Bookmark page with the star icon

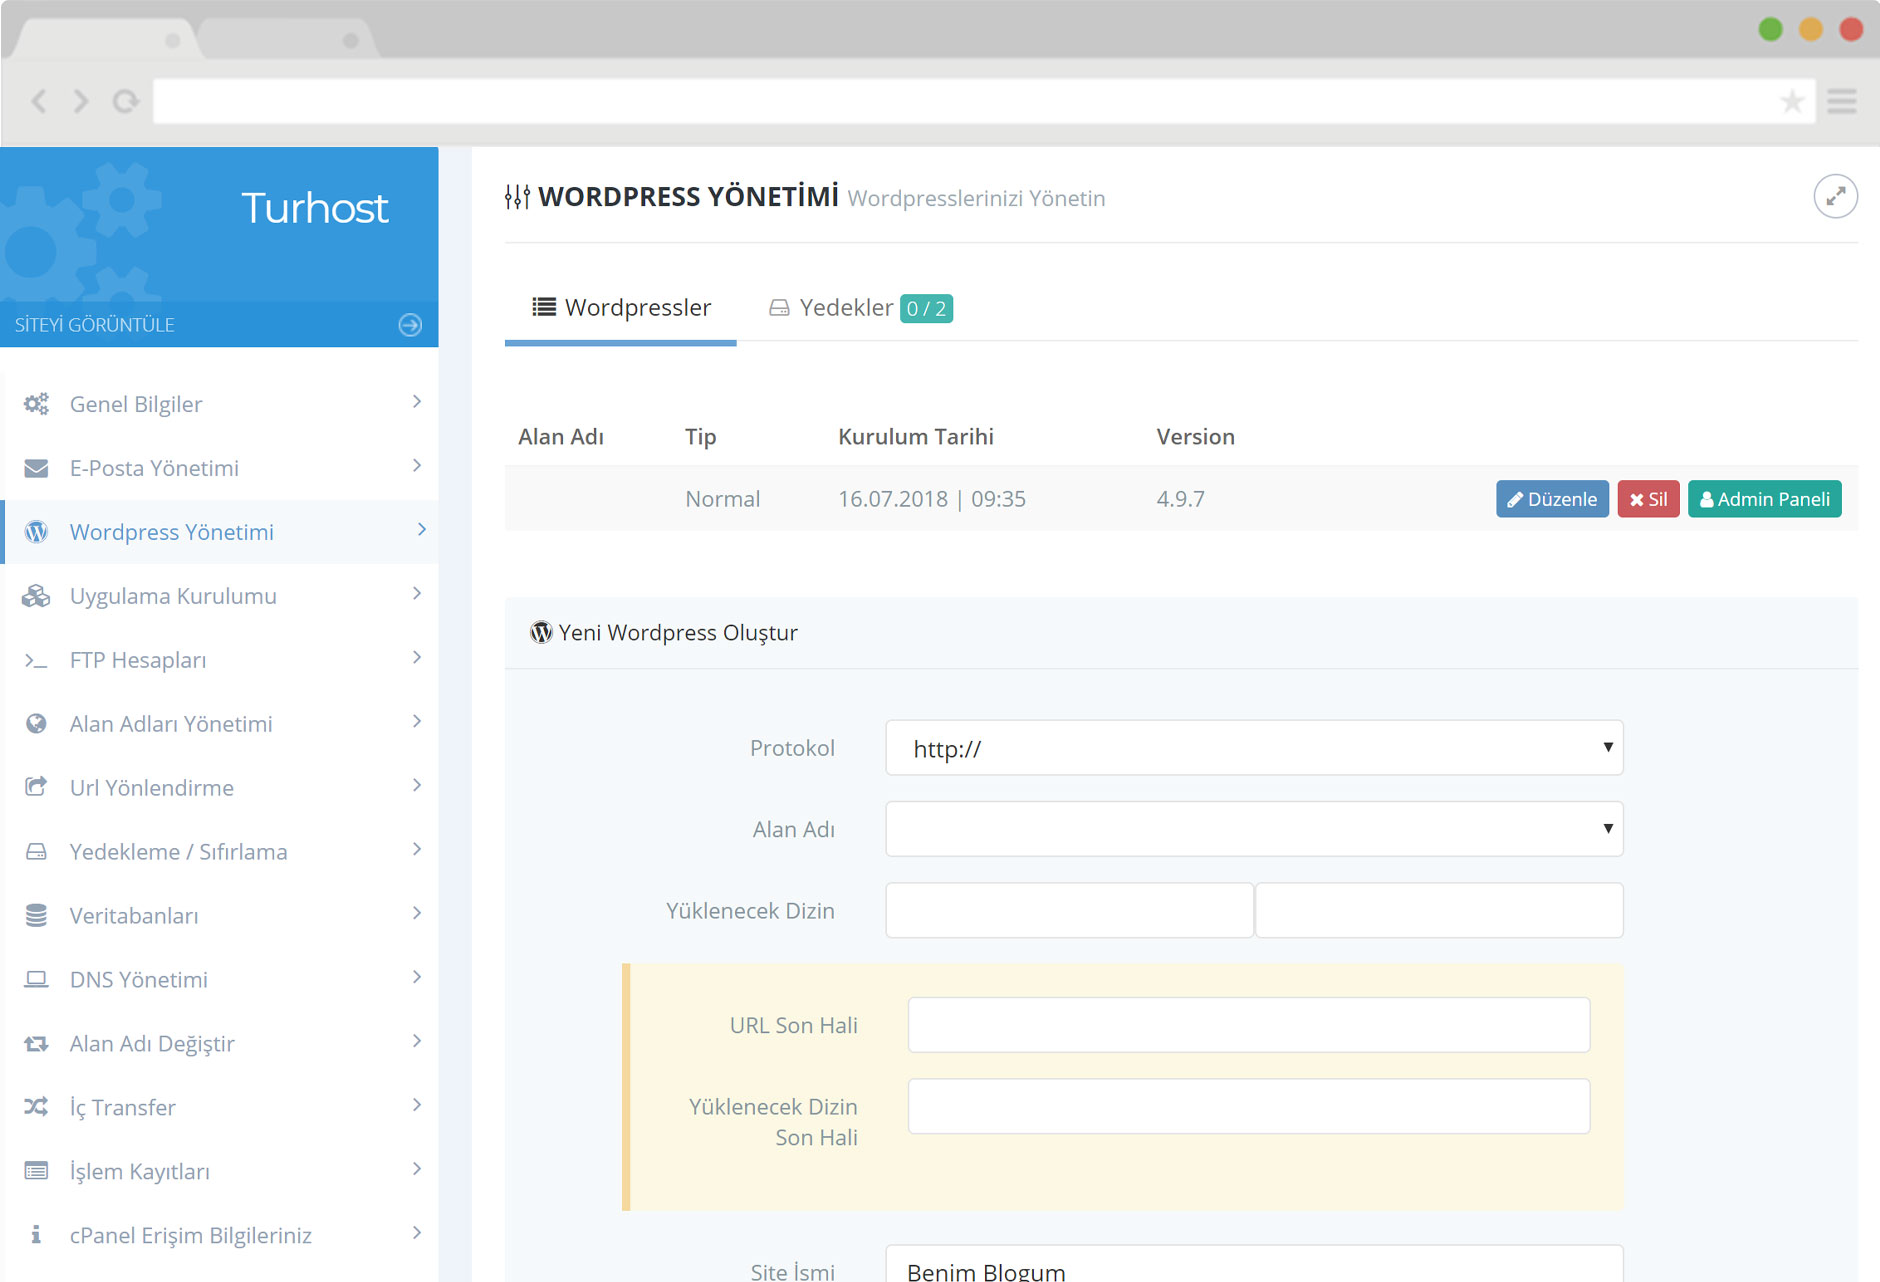[x=1792, y=101]
